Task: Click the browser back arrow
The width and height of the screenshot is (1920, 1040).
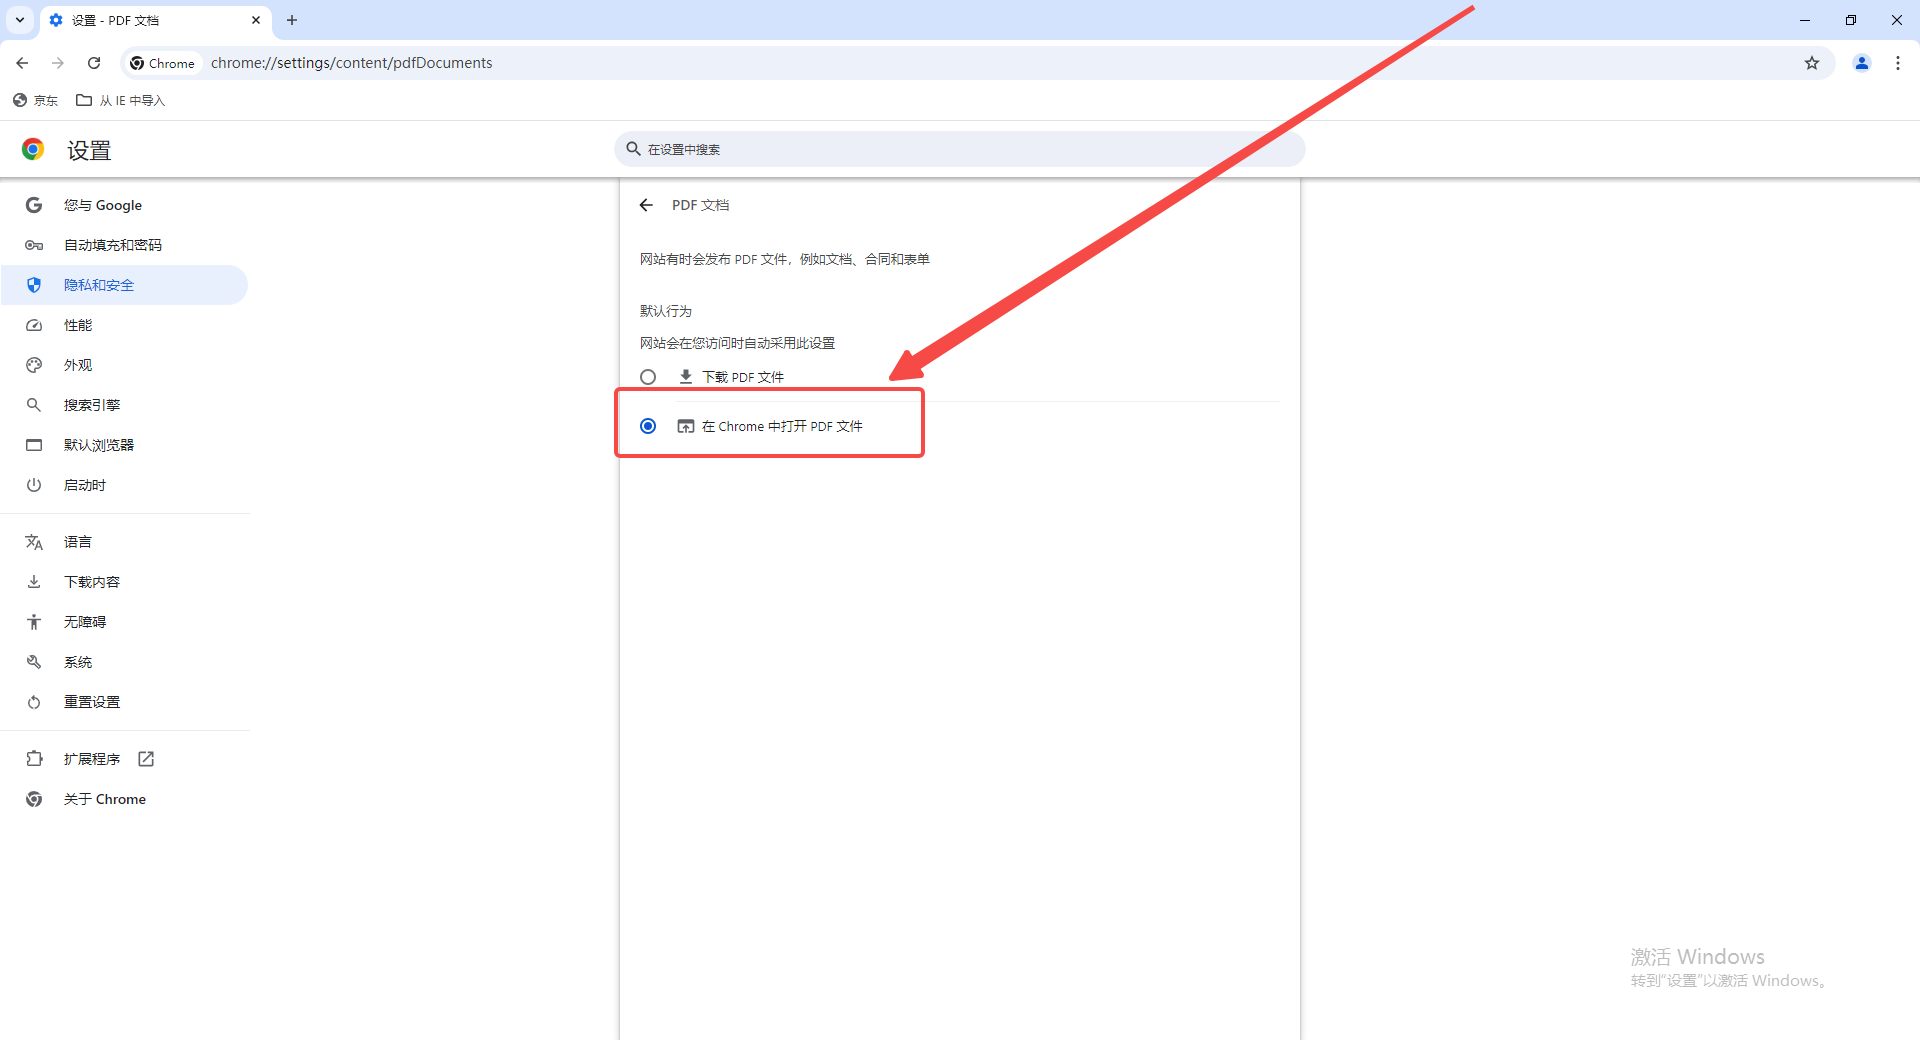Action: click(22, 63)
